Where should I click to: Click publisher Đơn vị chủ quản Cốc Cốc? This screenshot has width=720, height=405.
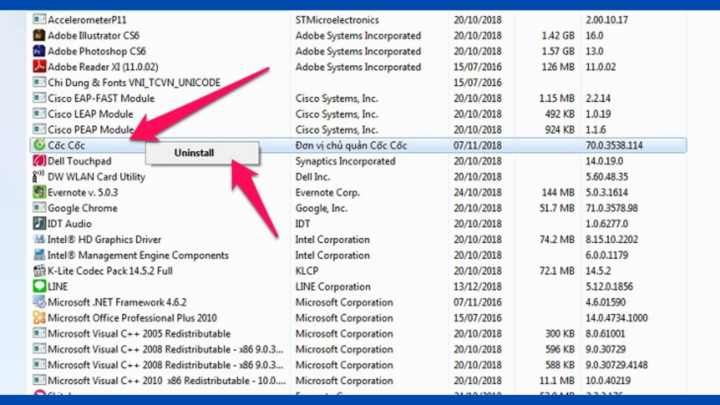[351, 146]
